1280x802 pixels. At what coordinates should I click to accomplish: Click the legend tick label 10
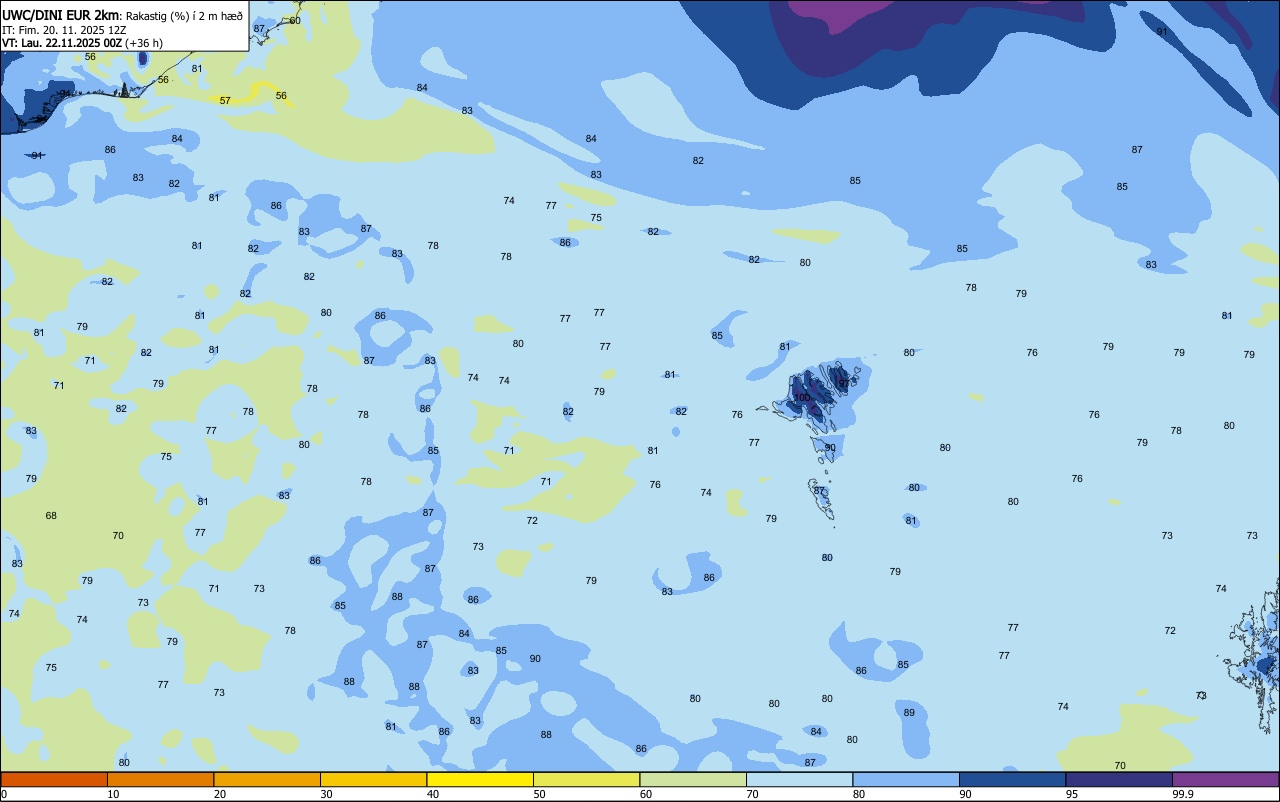pyautogui.click(x=113, y=794)
